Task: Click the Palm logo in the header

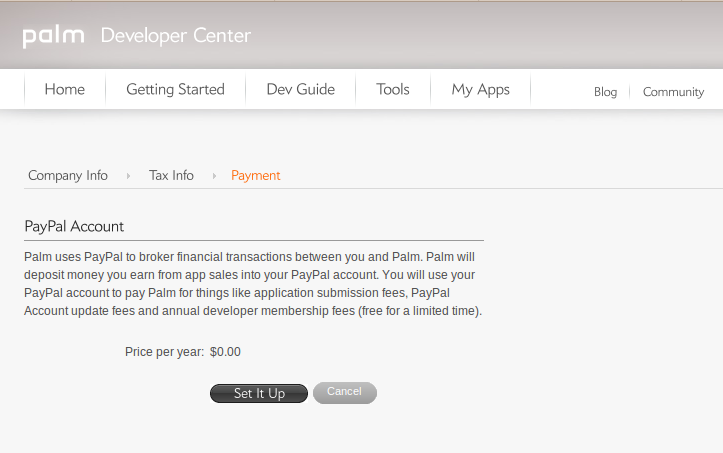Action: 53,36
